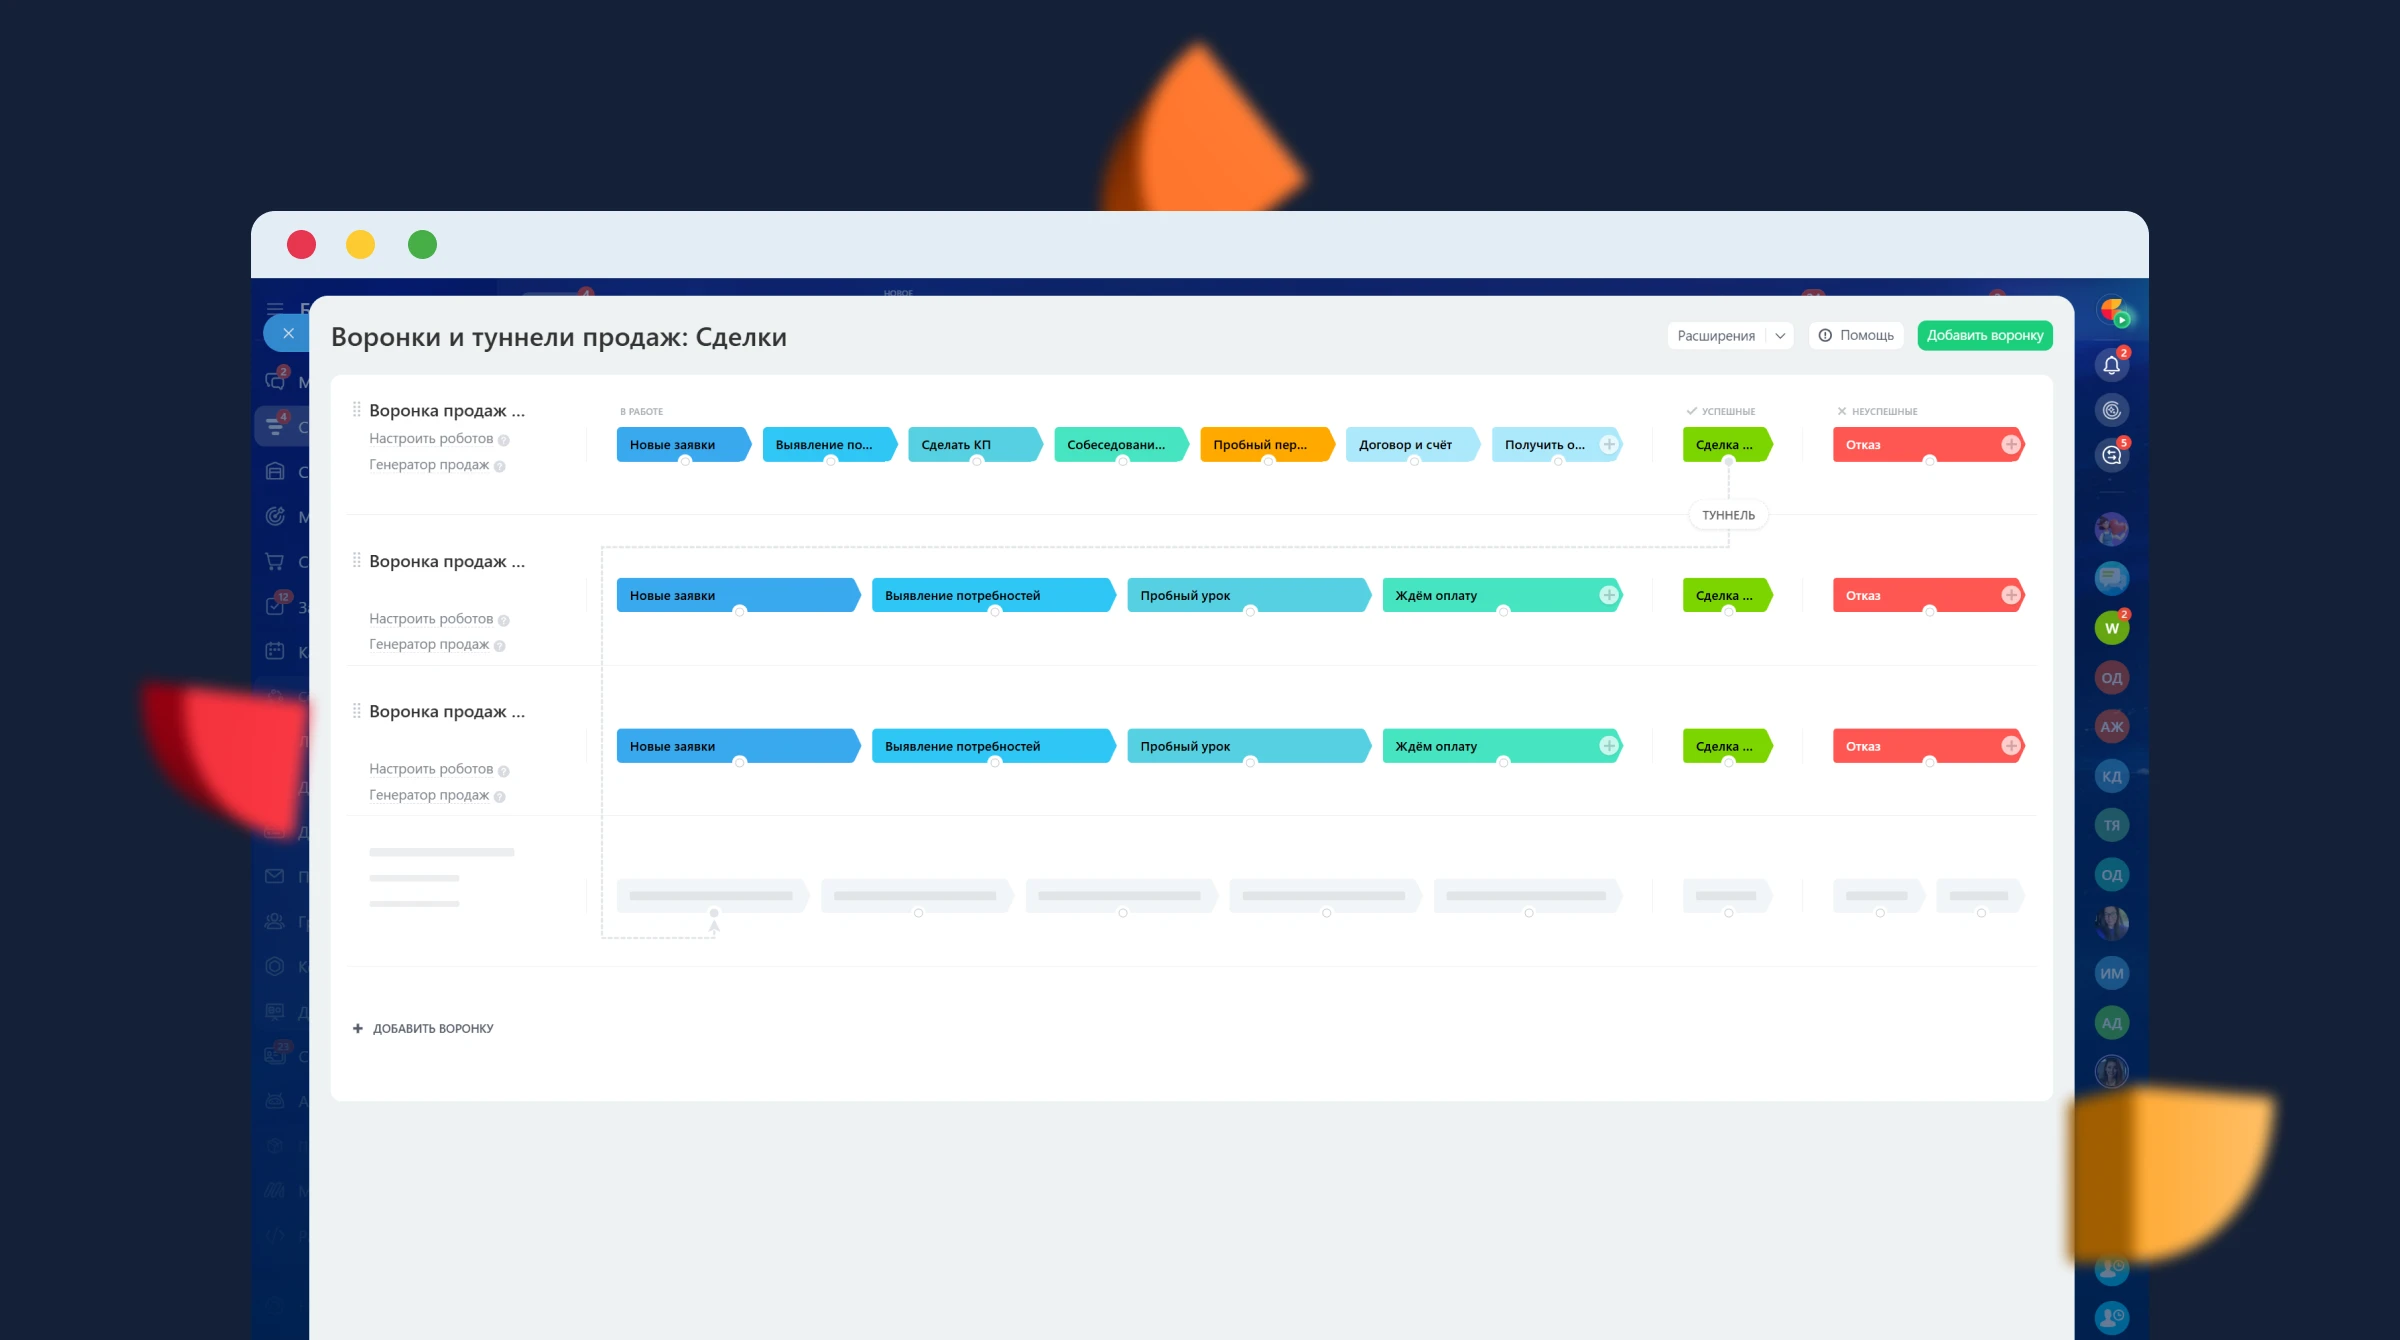Click the green Добавить воронку button
Image resolution: width=2400 pixels, height=1340 pixels.
pyautogui.click(x=1984, y=336)
